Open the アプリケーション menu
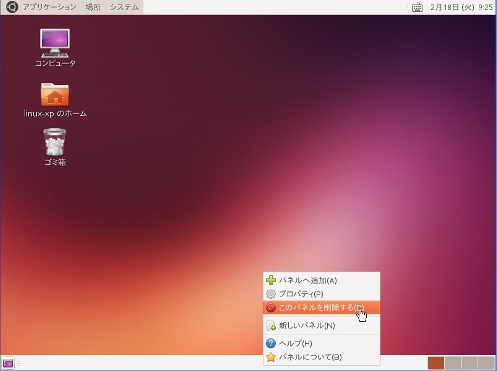The height and width of the screenshot is (371, 497). [49, 7]
